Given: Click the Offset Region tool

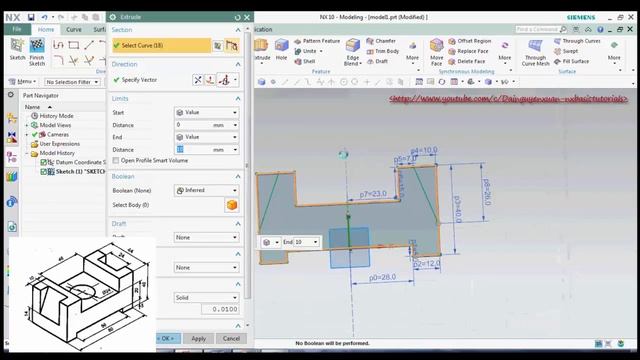Looking at the screenshot, I should coord(469,41).
